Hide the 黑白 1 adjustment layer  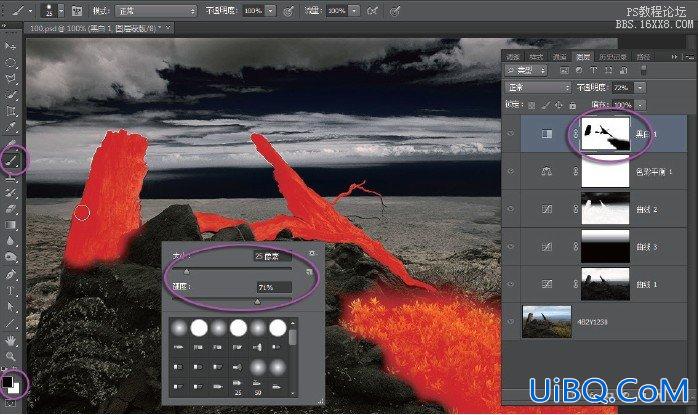pos(511,133)
